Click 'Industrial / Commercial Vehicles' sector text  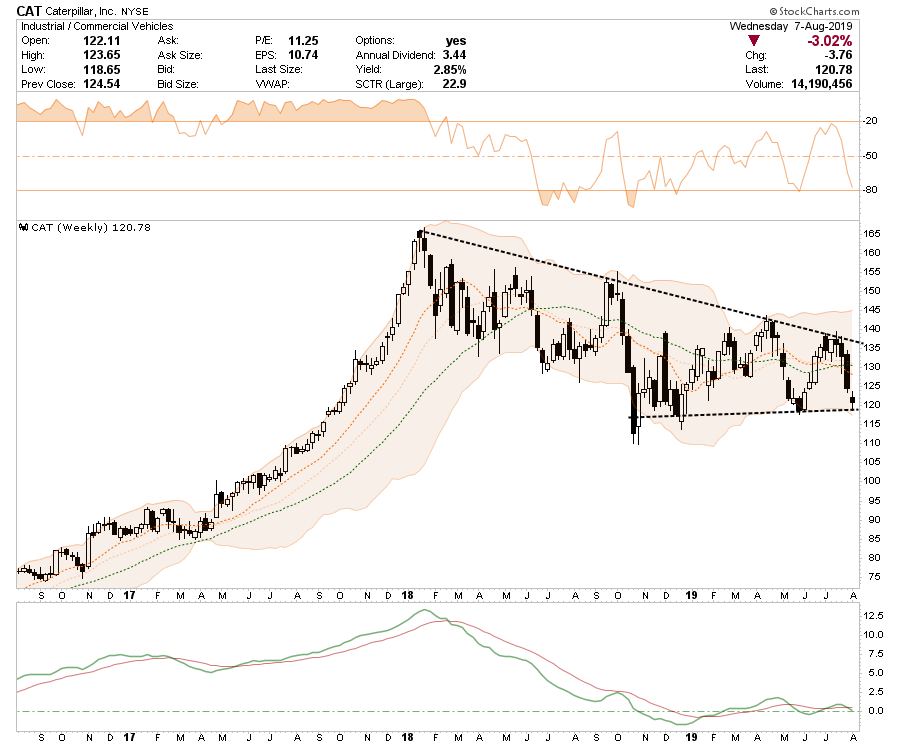coord(97,26)
